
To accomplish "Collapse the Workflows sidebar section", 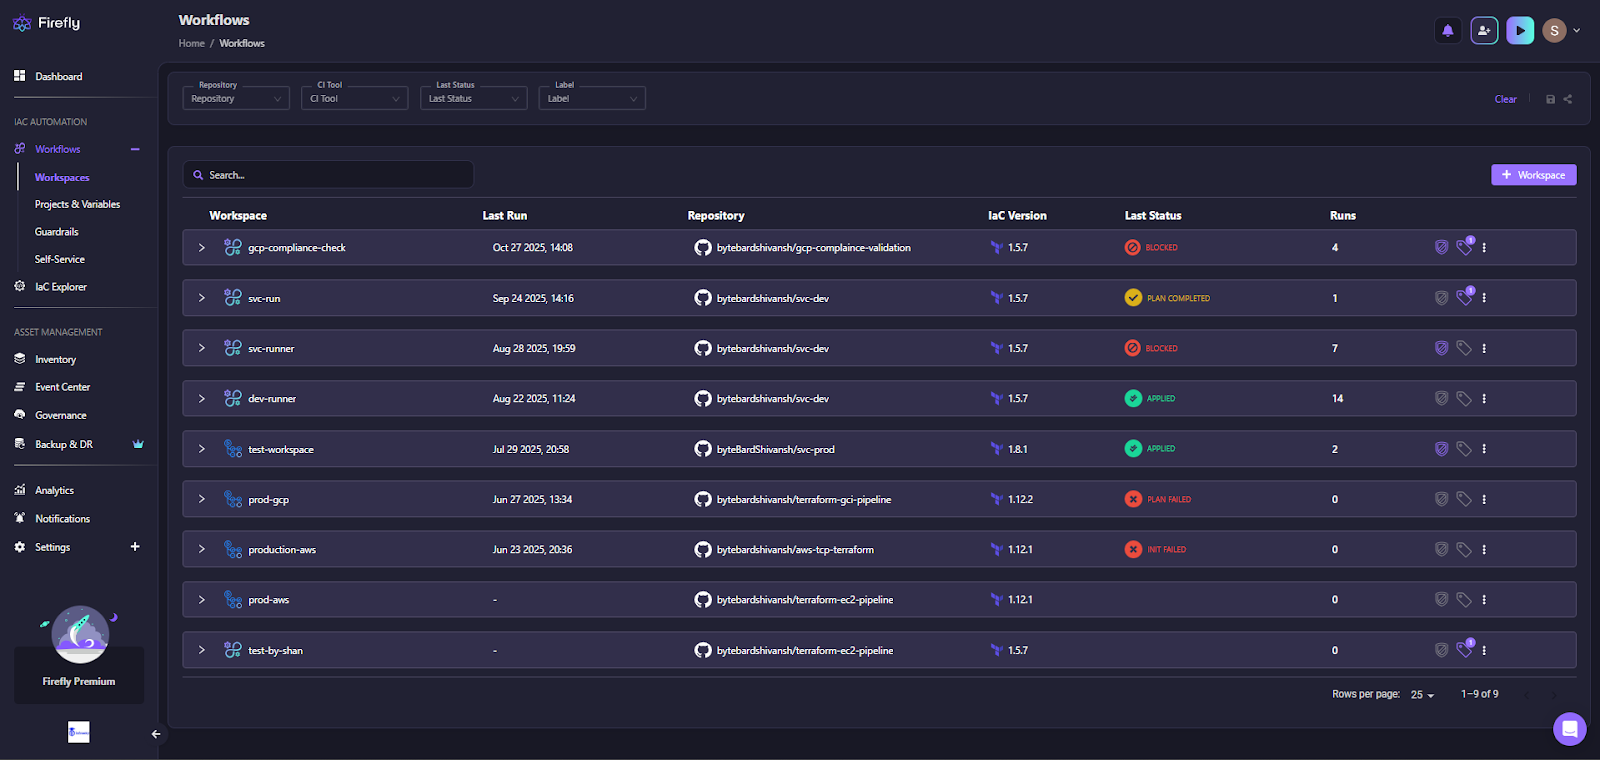I will coord(135,149).
